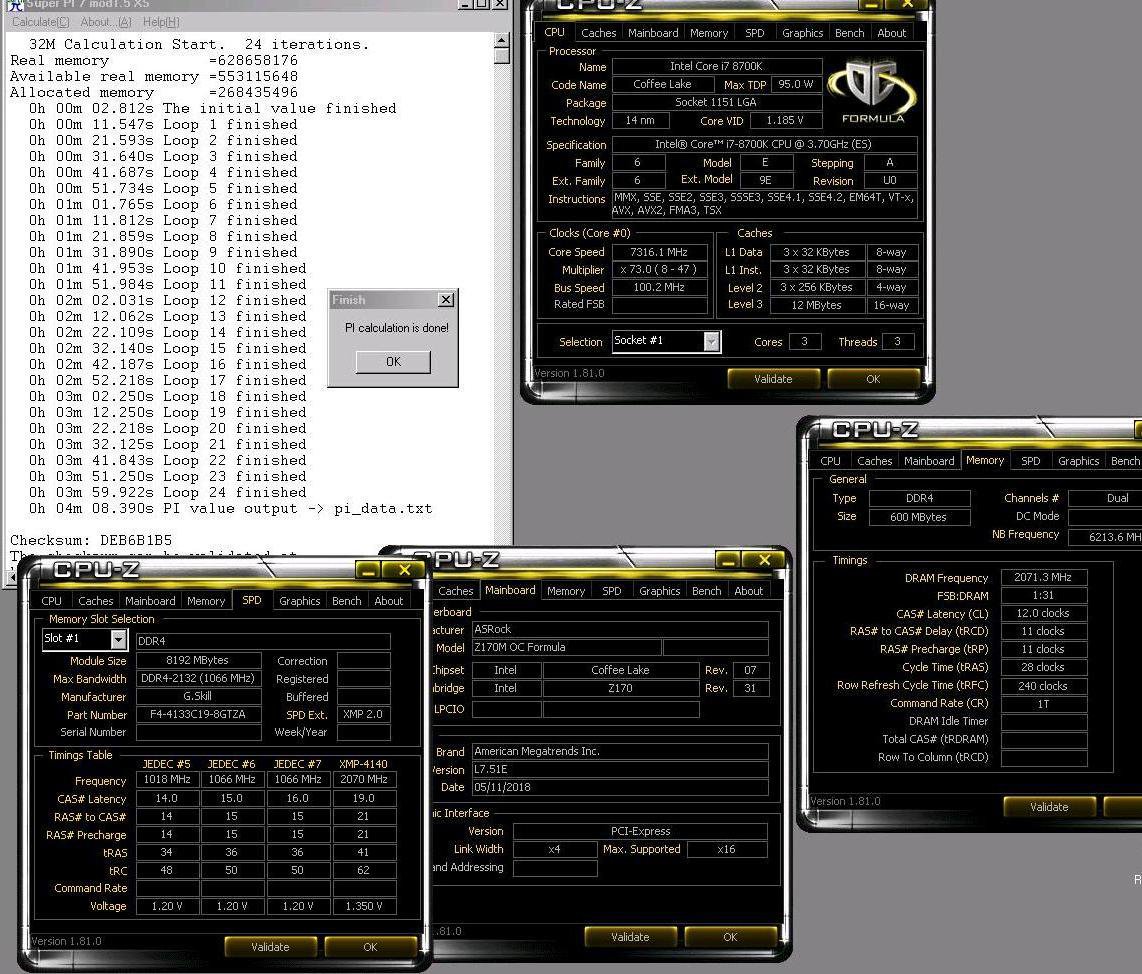
Task: Open the Calculate menu in Super PI
Action: (41, 22)
